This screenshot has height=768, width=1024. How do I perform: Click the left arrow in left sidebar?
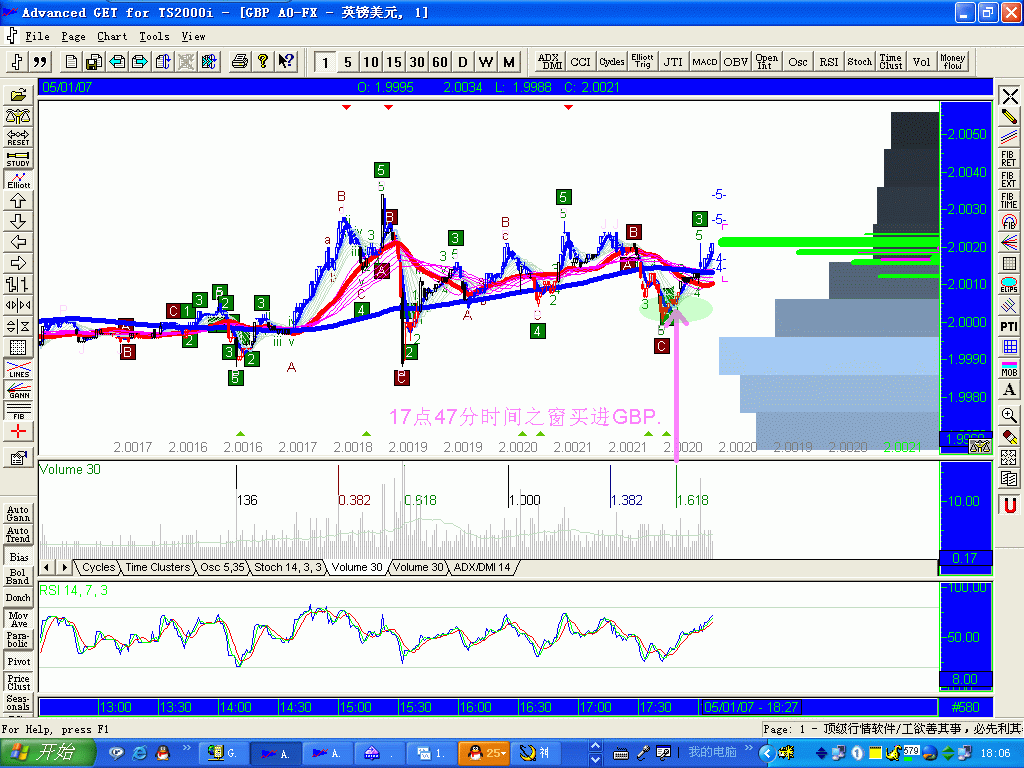[18, 242]
